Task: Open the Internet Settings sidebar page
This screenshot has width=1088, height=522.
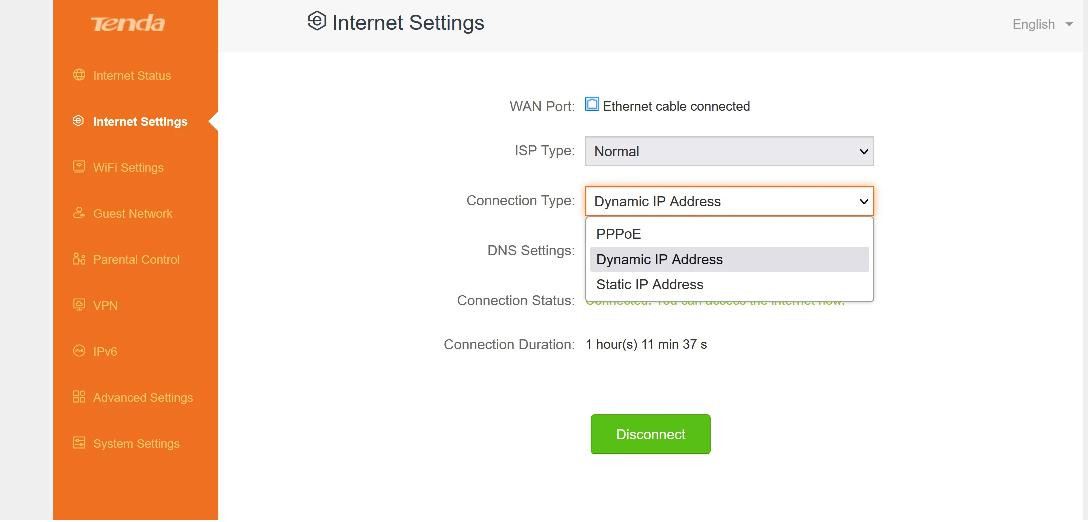Action: click(x=140, y=121)
